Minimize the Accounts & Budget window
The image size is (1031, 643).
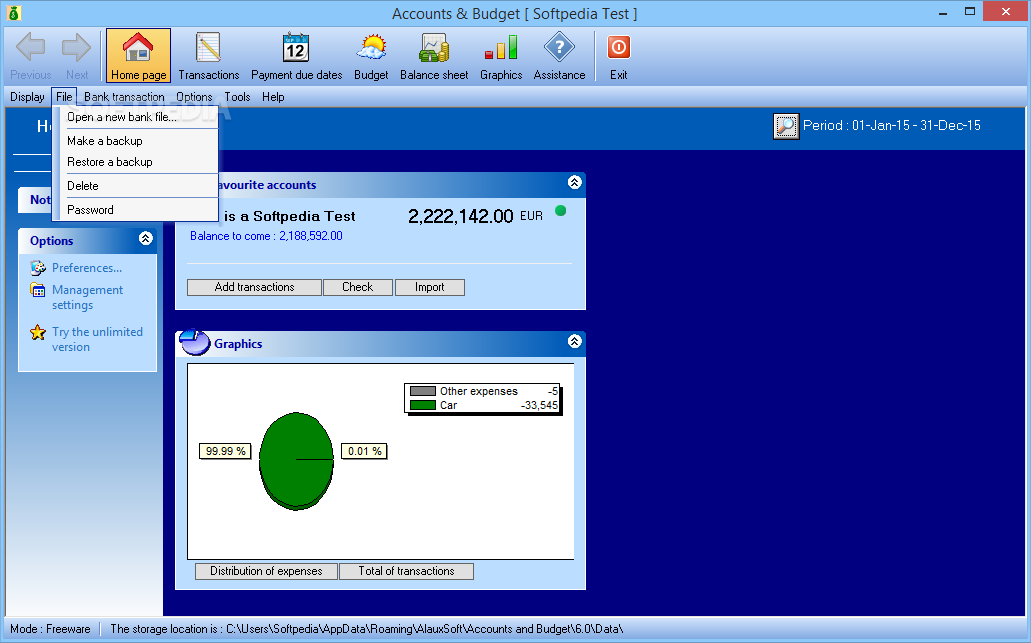[943, 12]
